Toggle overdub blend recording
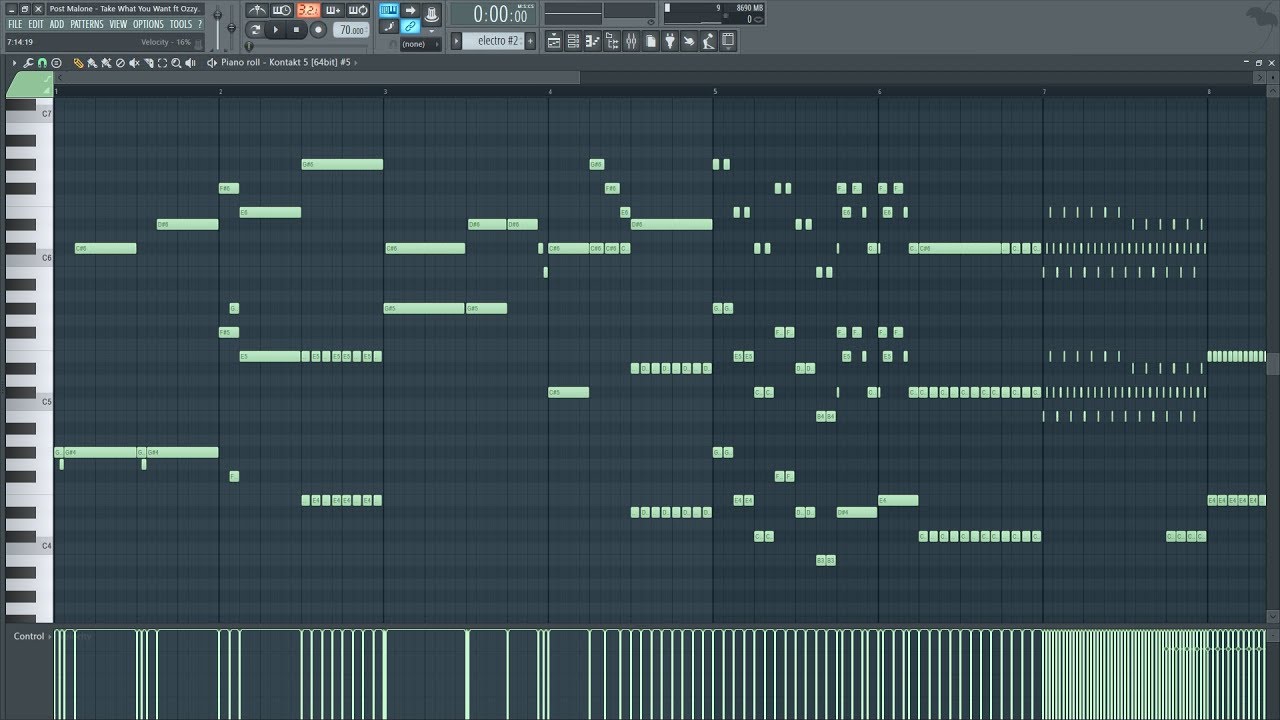 tap(333, 10)
